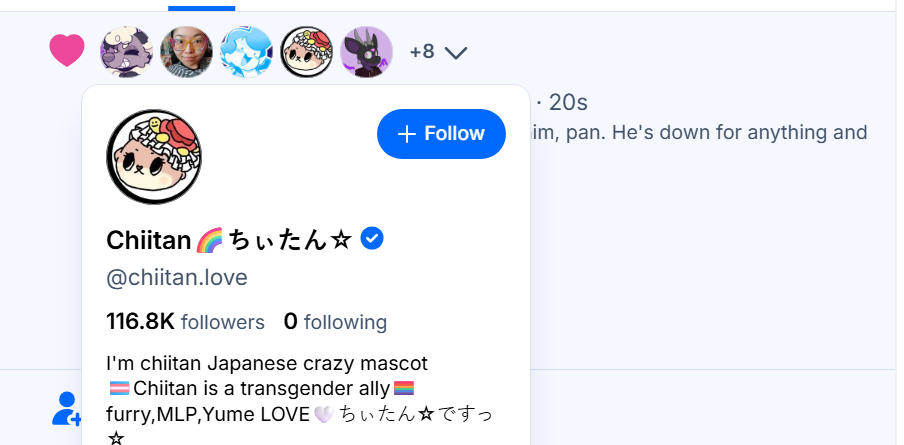
Task: Click the pink heart like icon
Action: [67, 51]
